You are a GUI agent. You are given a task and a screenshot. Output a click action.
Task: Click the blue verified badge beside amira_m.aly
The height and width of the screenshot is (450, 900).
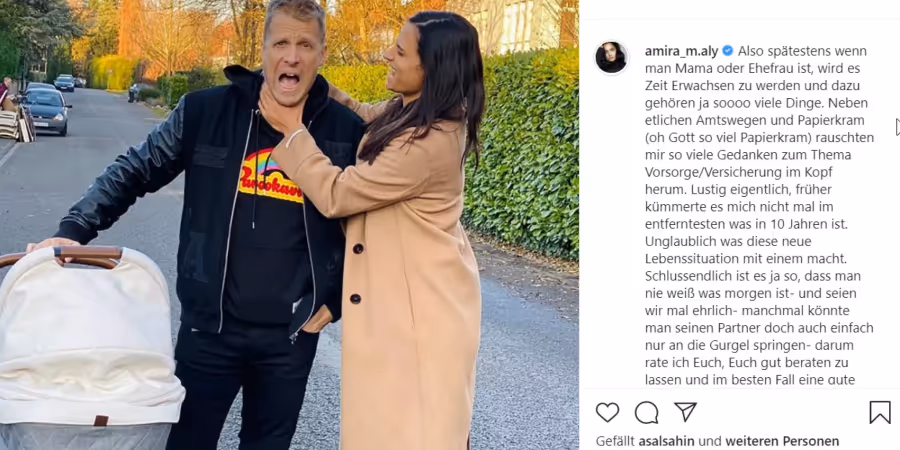727,51
